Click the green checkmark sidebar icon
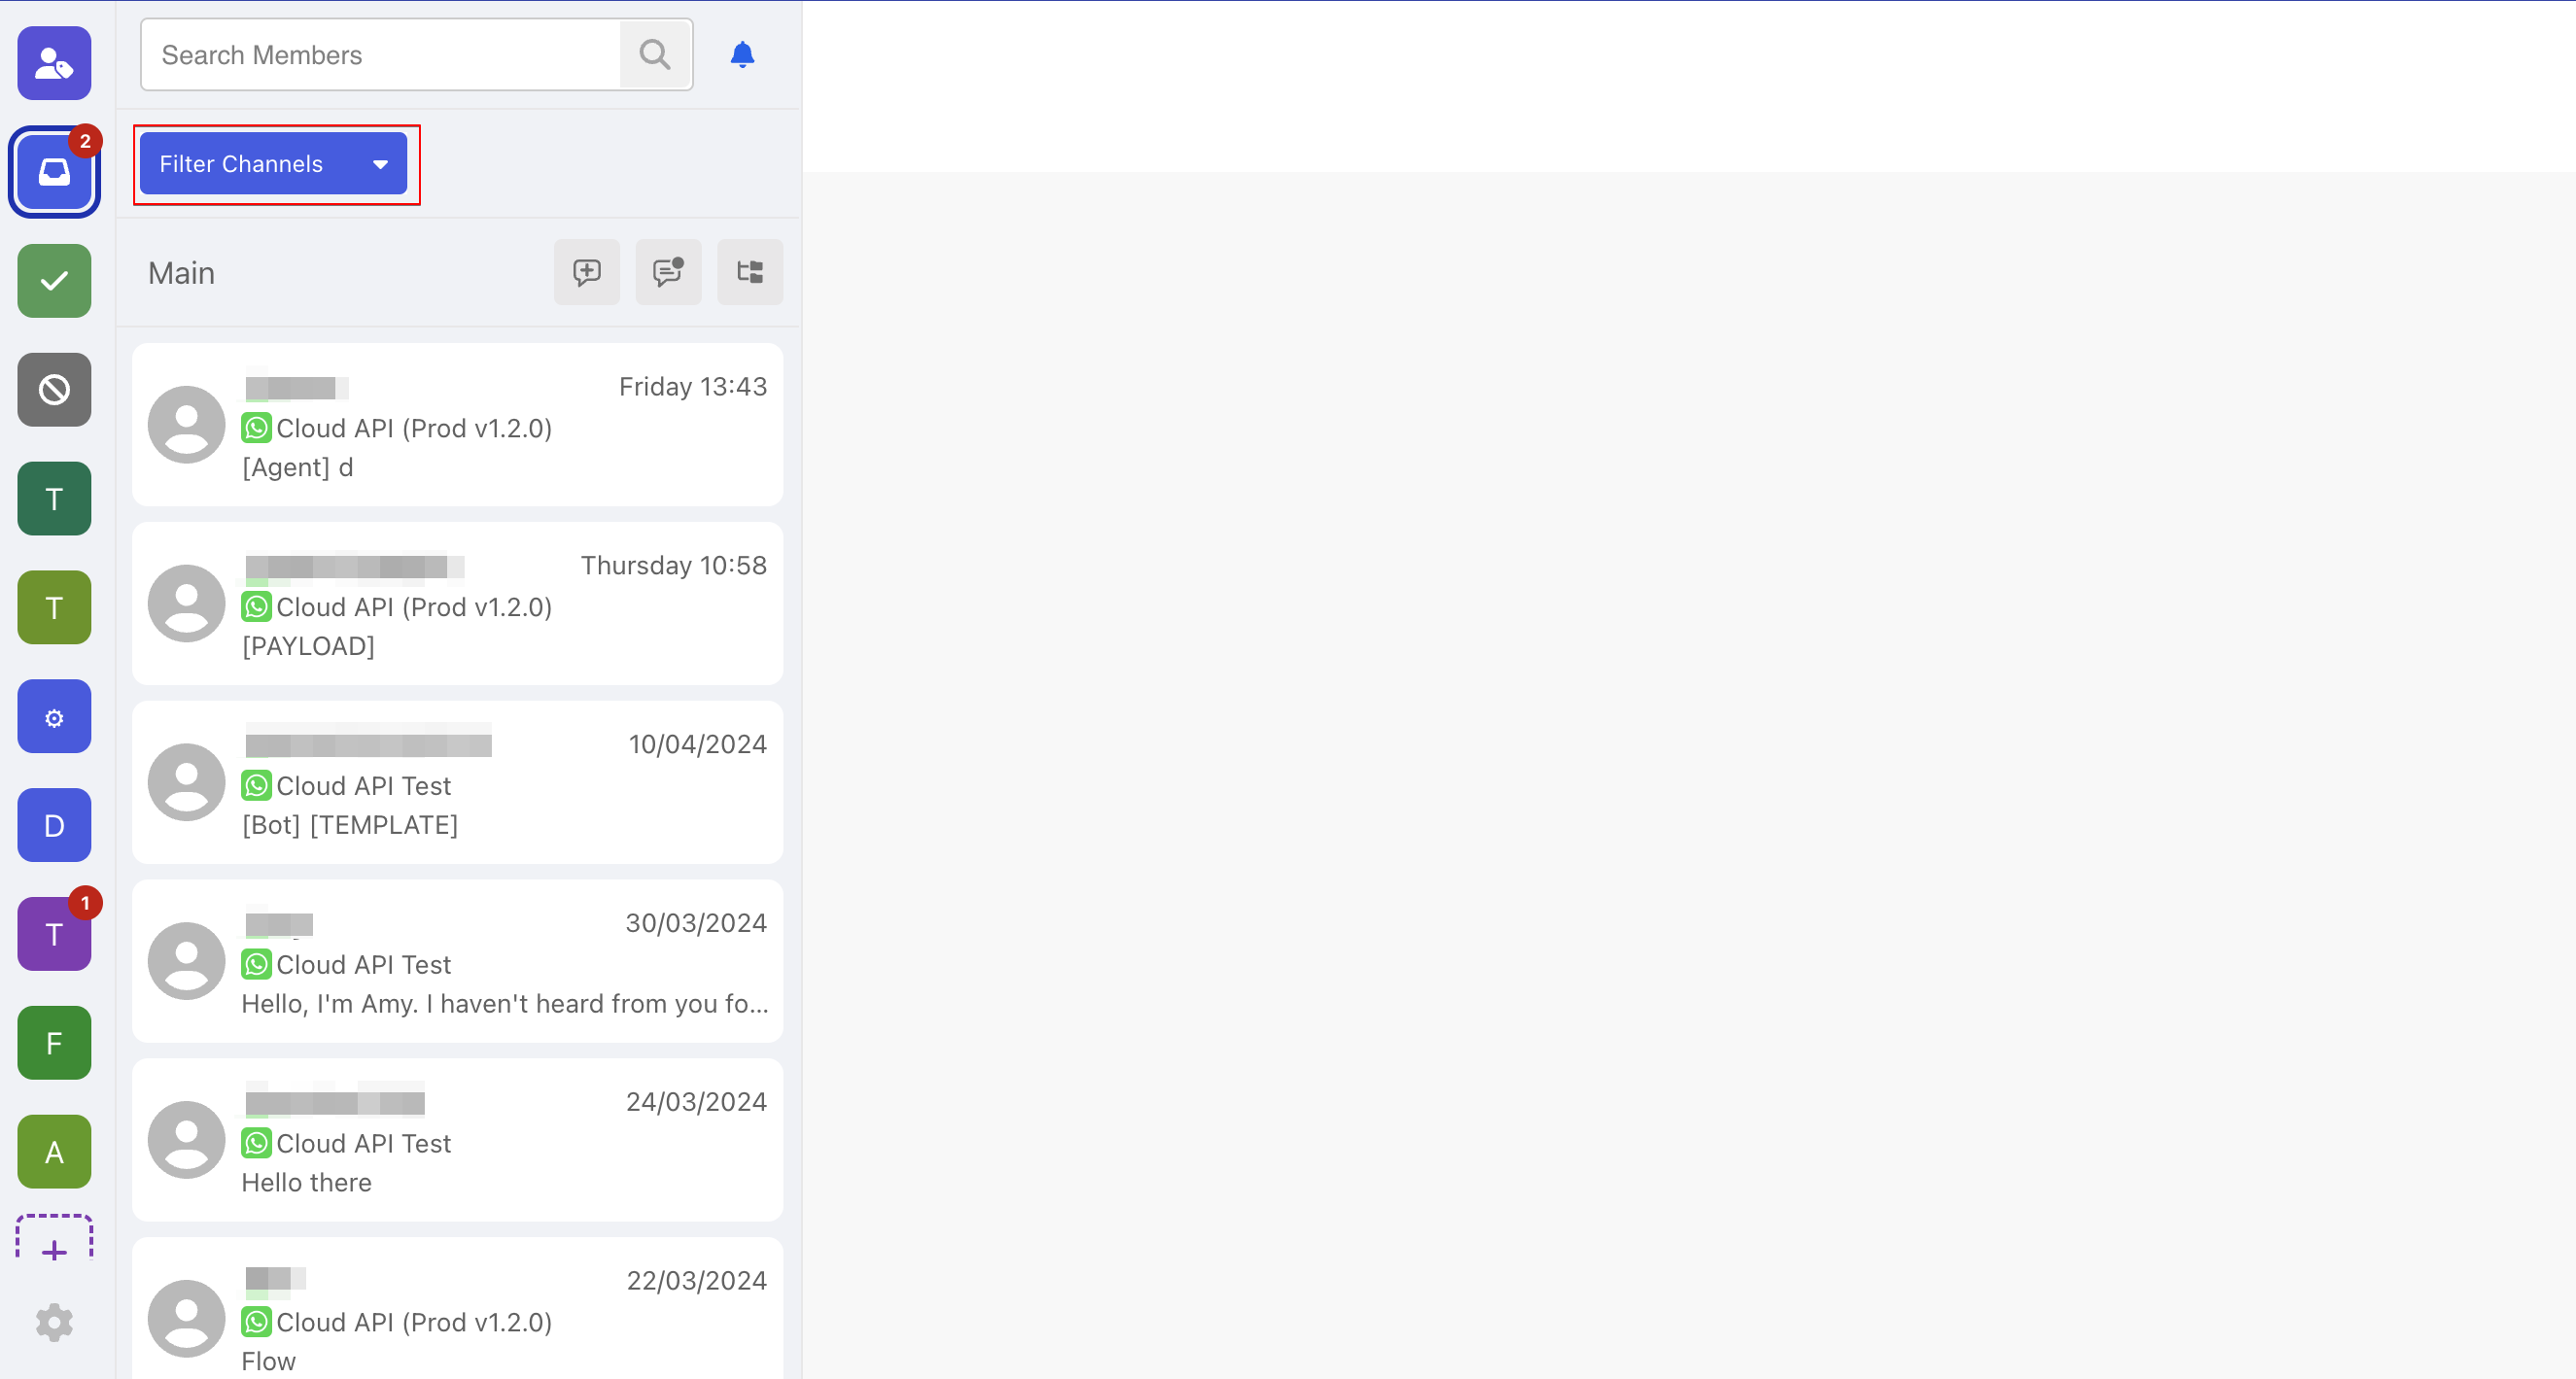Screen dimensions: 2576x1379 [54, 281]
